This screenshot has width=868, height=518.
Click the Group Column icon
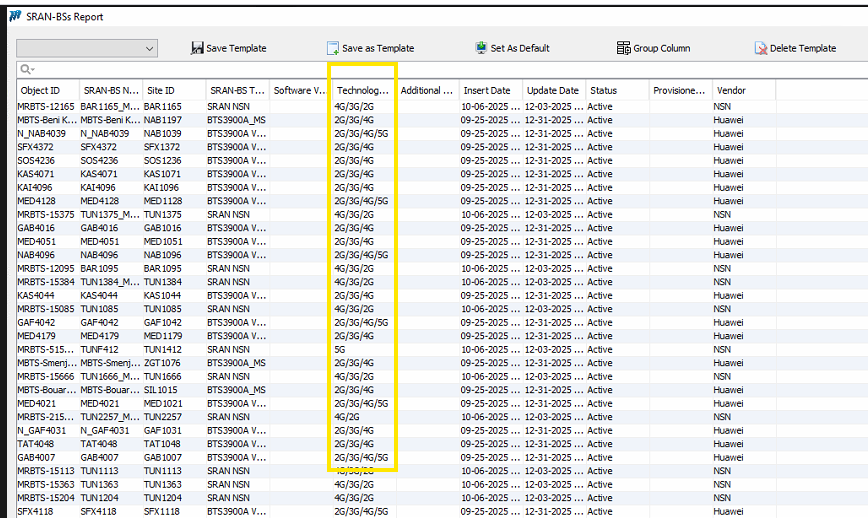coord(623,48)
